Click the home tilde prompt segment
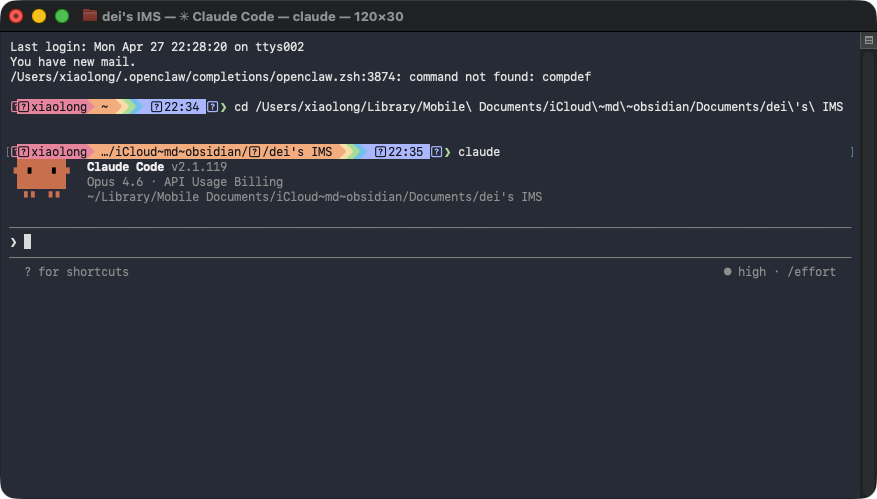The height and width of the screenshot is (499, 877). pyautogui.click(x=104, y=107)
